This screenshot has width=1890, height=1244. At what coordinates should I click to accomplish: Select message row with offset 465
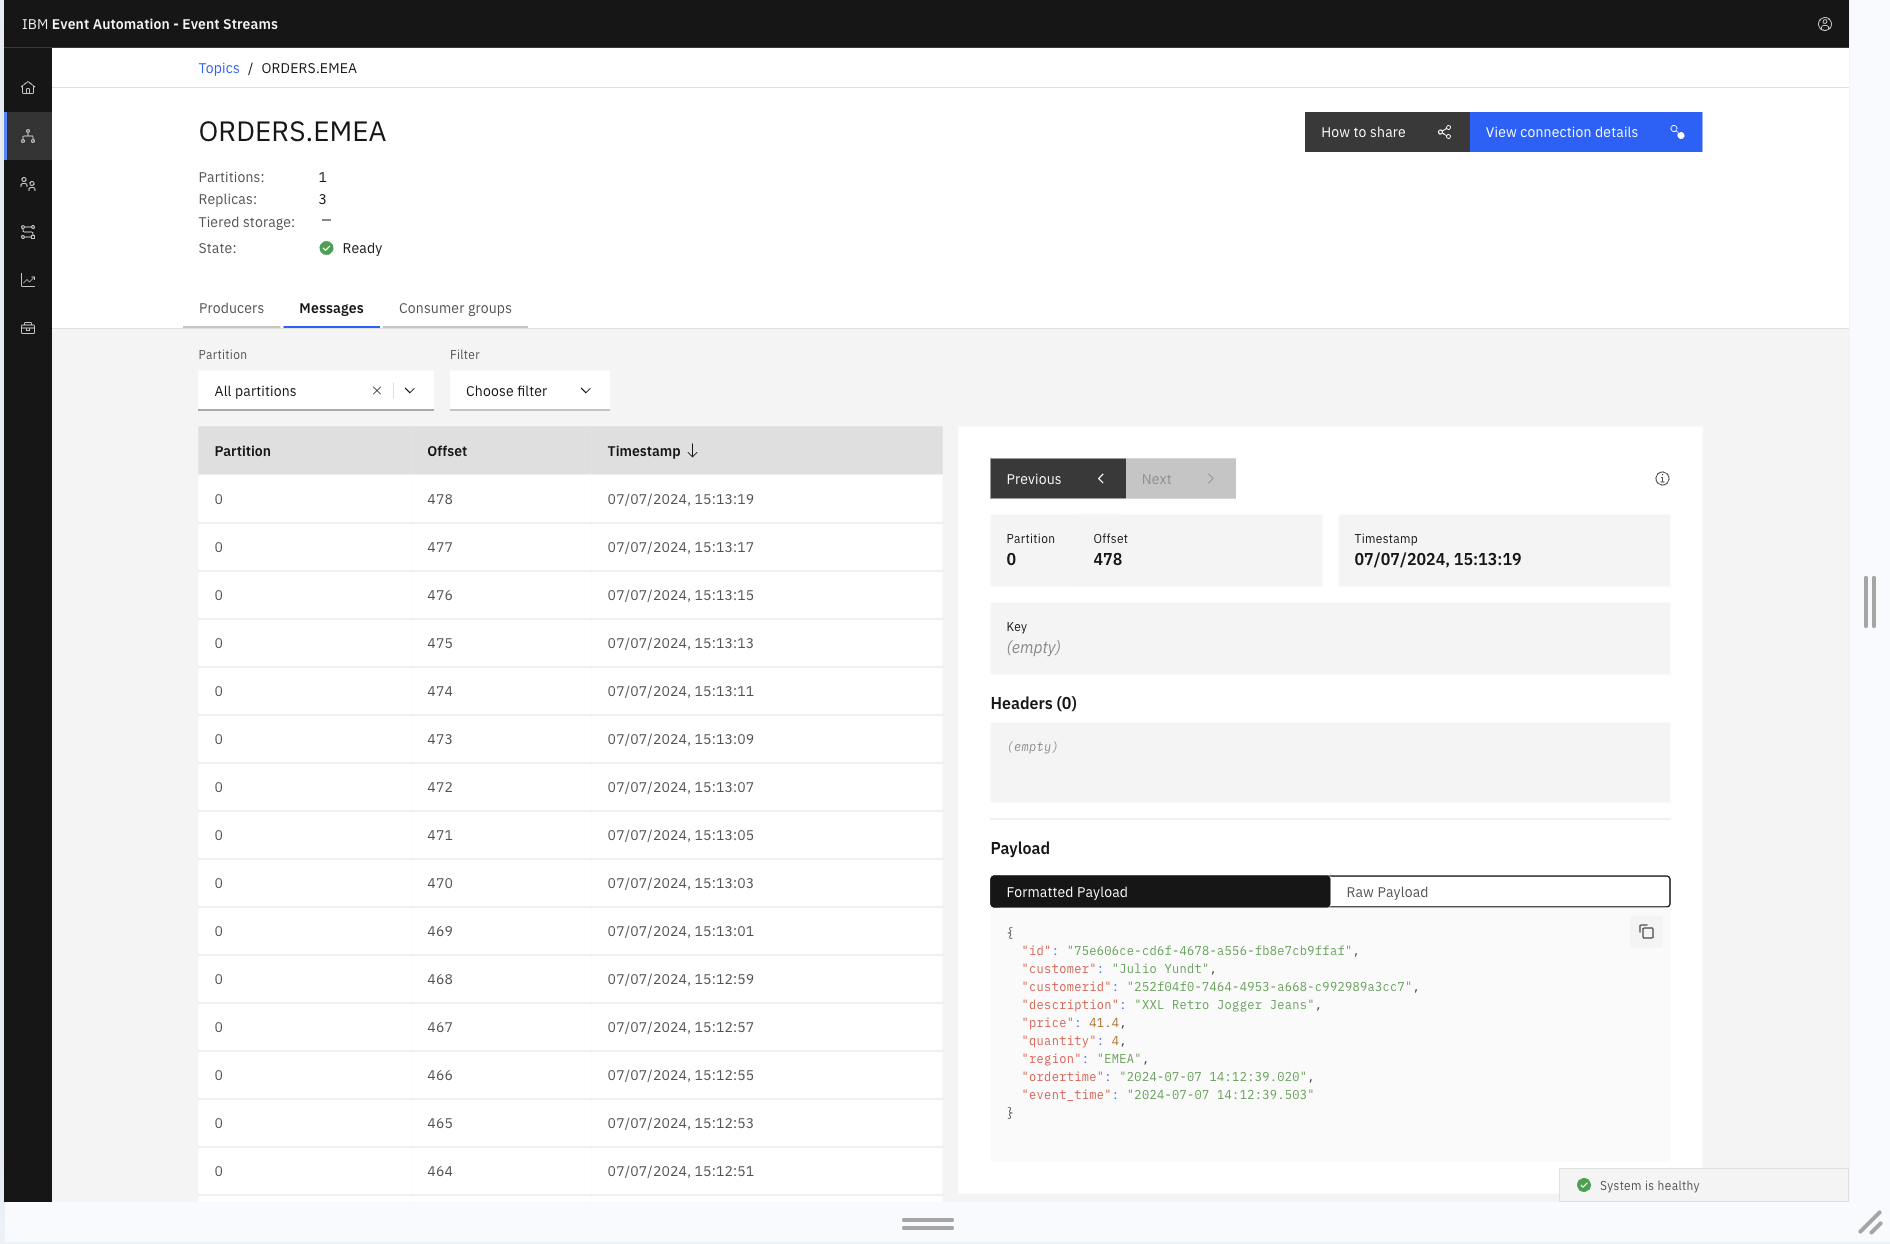coord(570,1123)
